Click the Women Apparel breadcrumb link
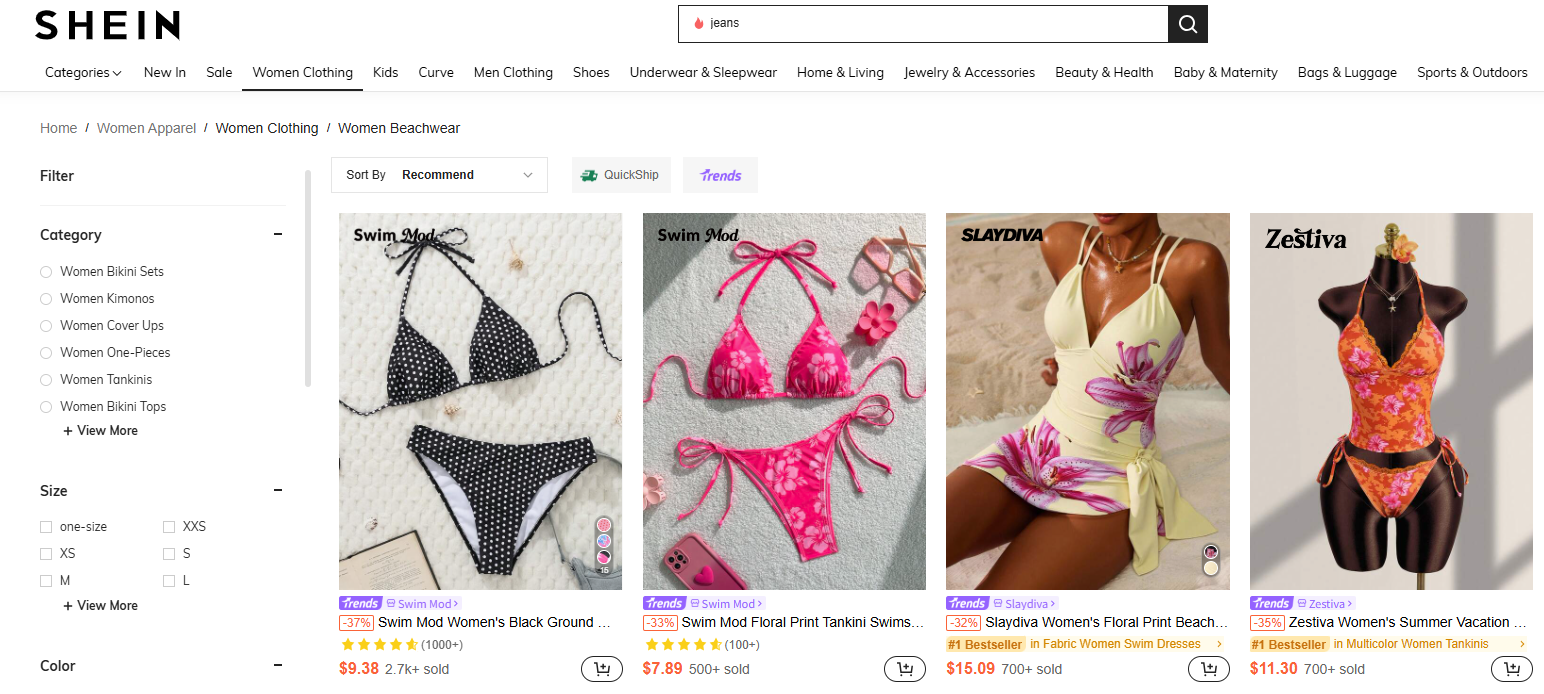 coord(146,128)
